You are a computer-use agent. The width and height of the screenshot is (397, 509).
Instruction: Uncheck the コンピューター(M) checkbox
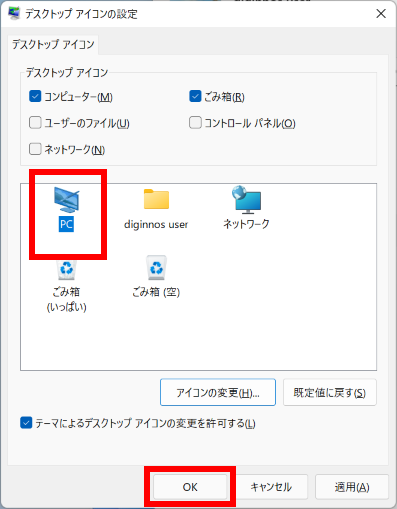pos(35,96)
